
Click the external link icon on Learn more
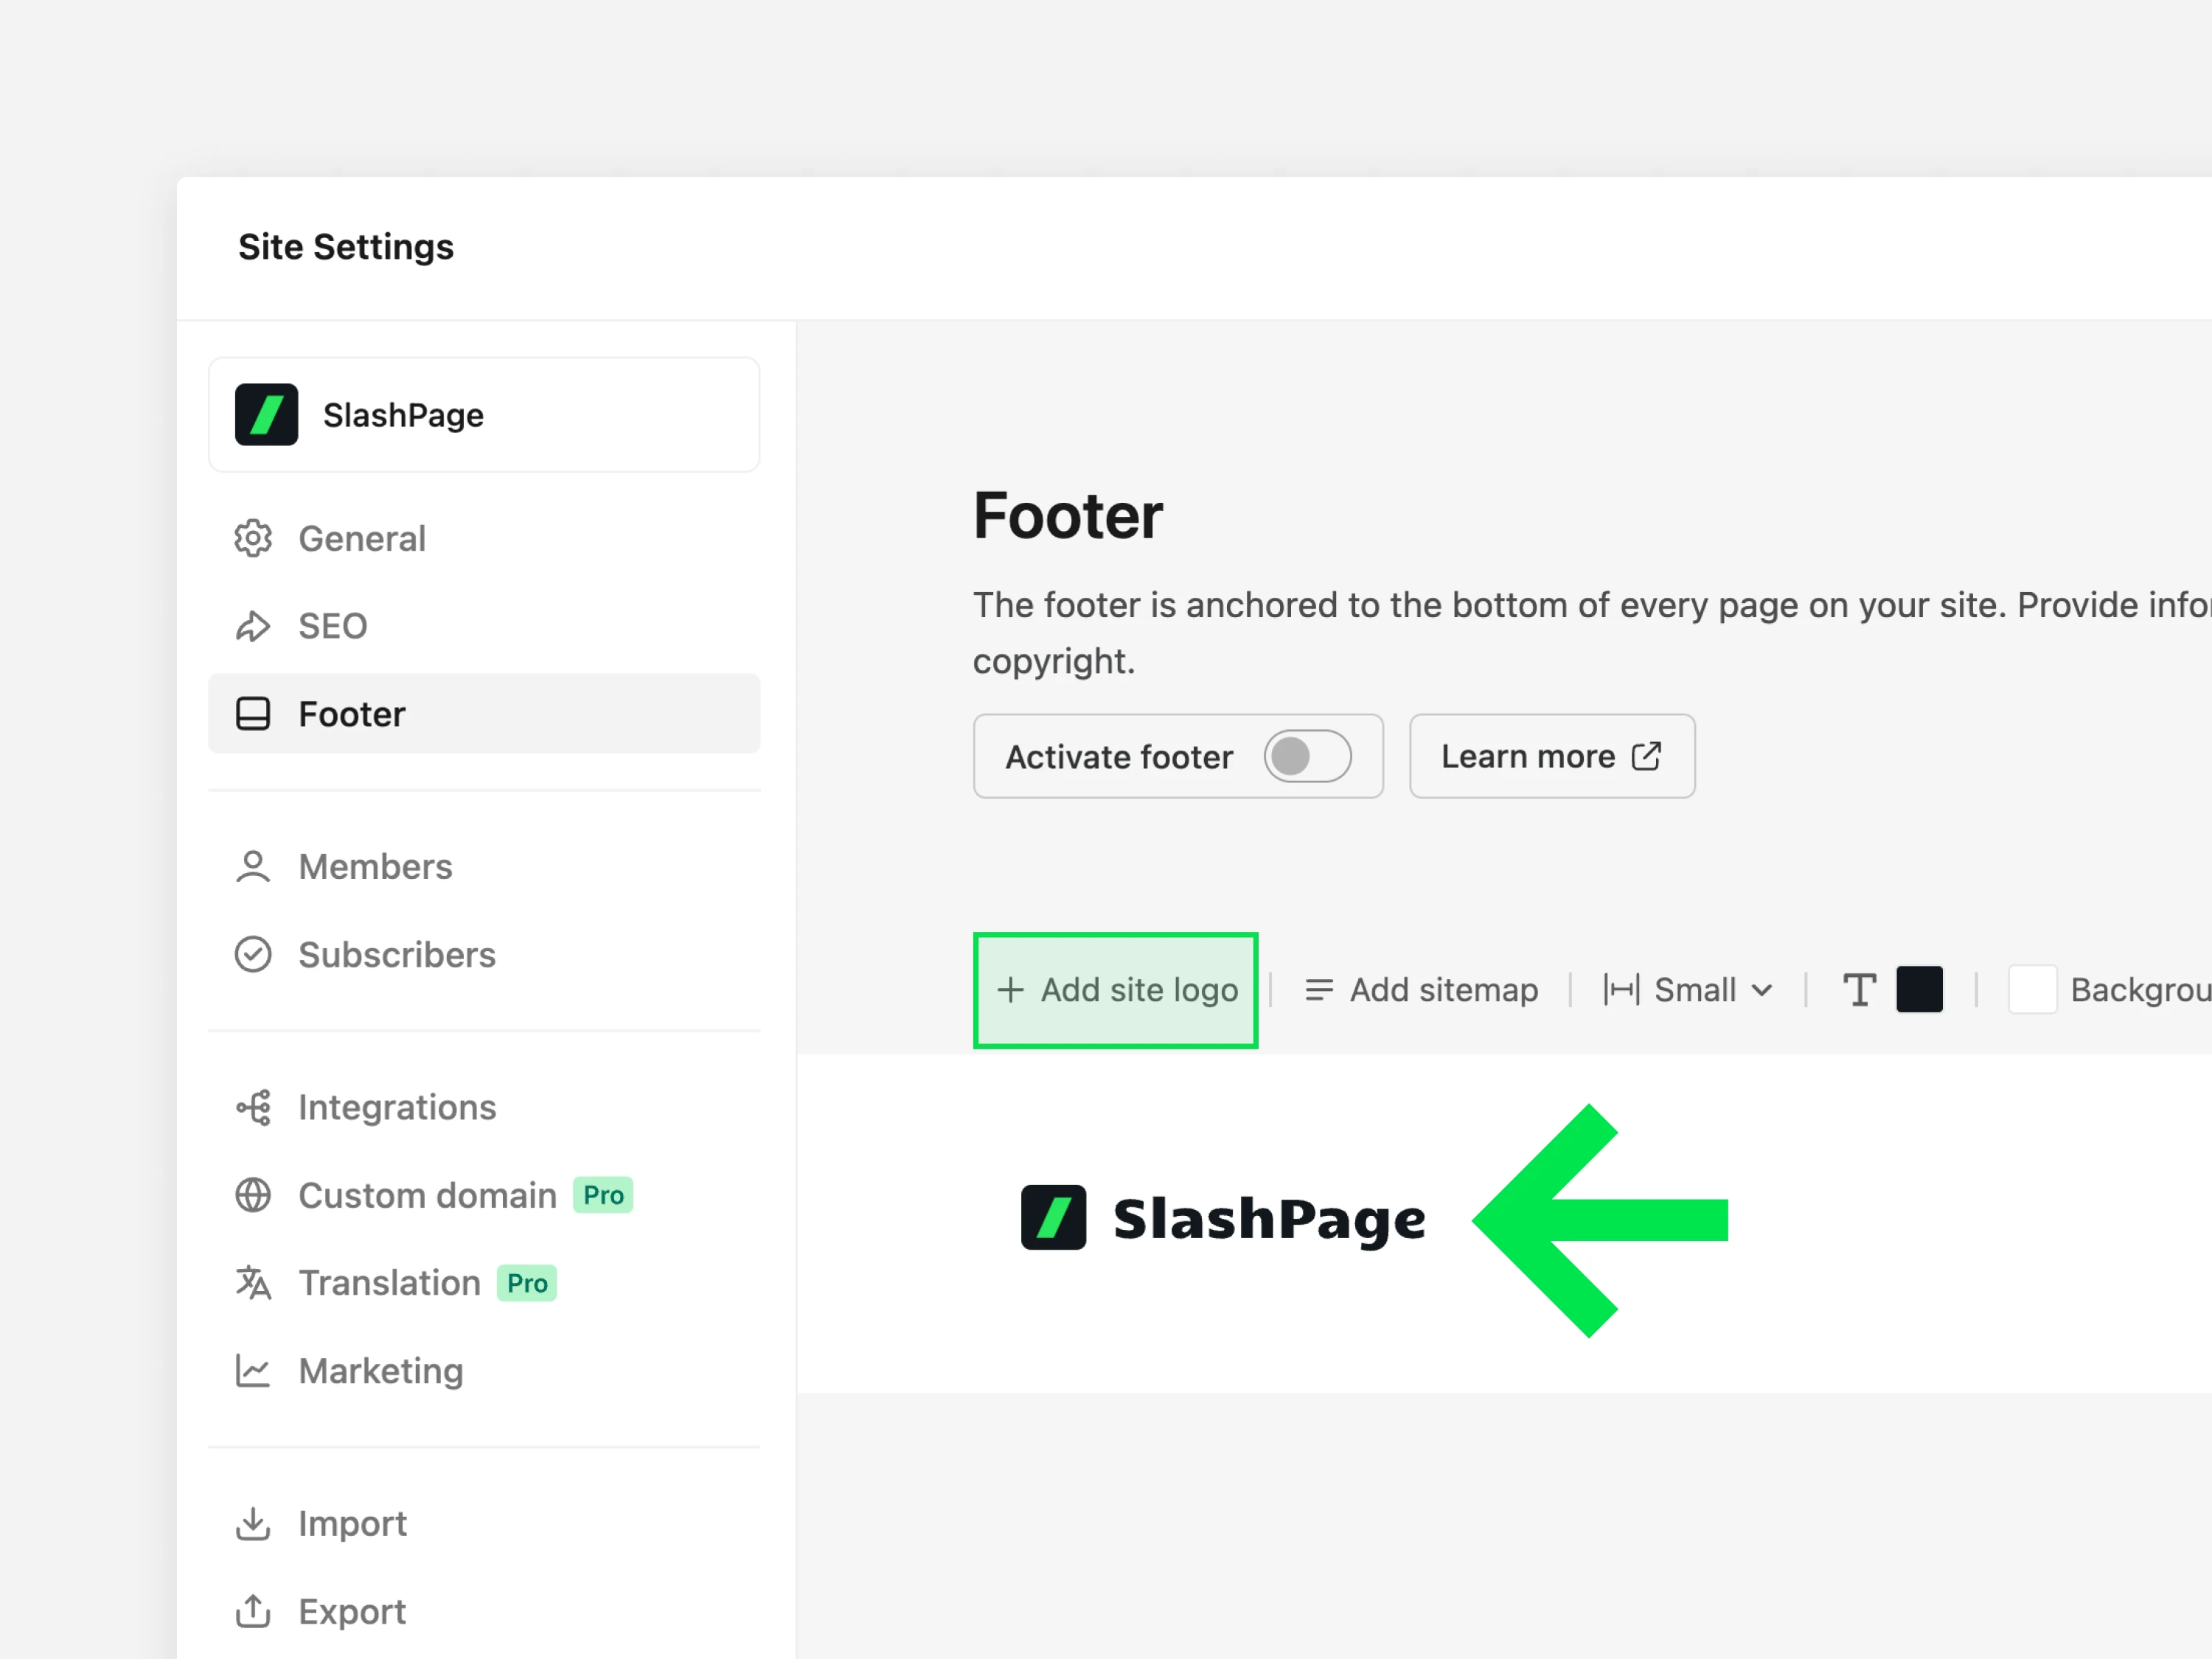pos(1646,756)
